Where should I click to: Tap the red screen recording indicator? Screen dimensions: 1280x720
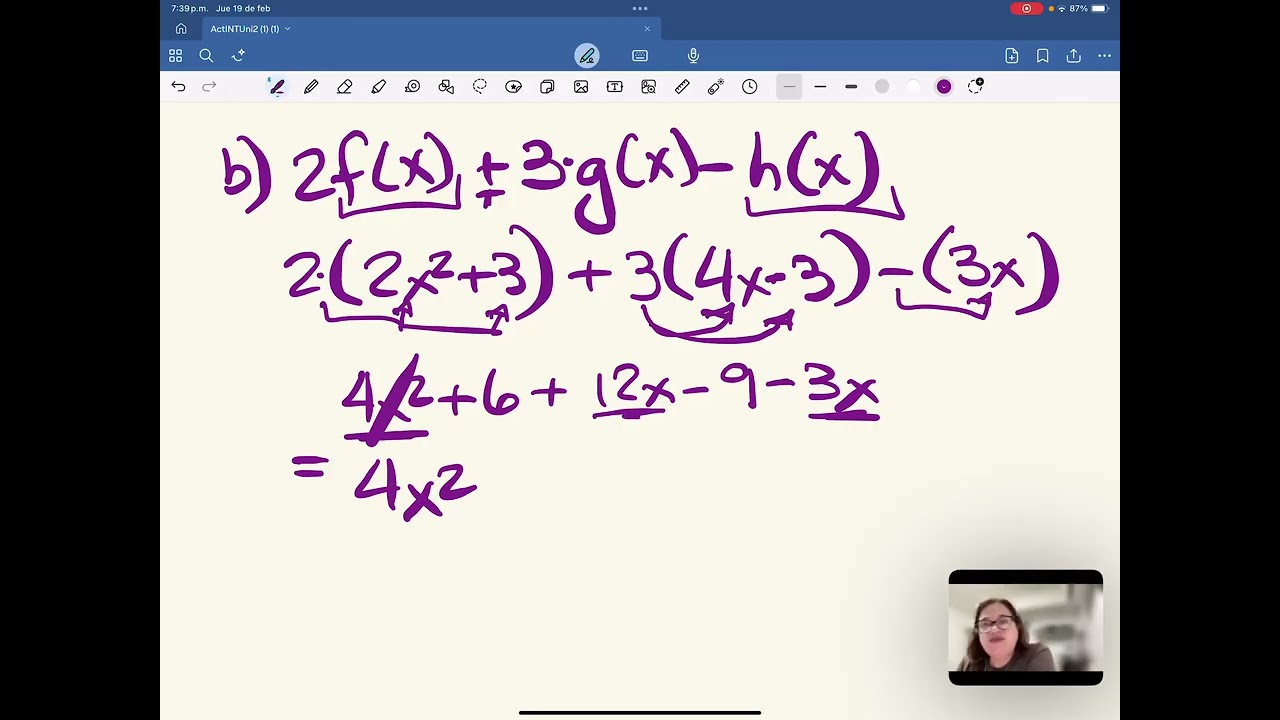1026,8
